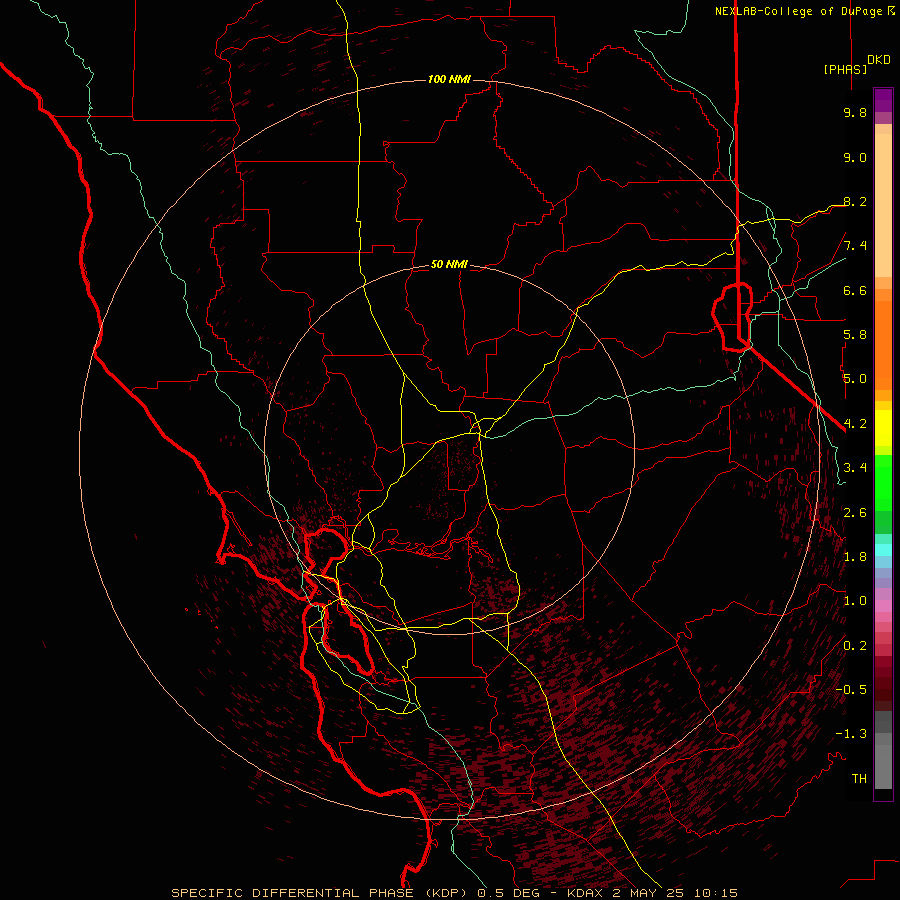Click the TH legend label
This screenshot has width=900, height=900.
pos(859,779)
